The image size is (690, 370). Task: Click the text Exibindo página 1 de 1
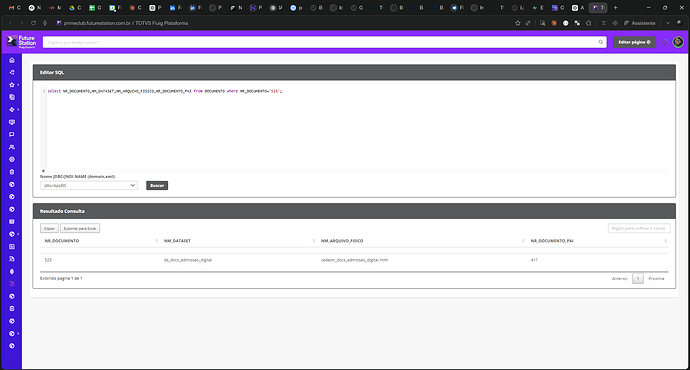coord(61,278)
